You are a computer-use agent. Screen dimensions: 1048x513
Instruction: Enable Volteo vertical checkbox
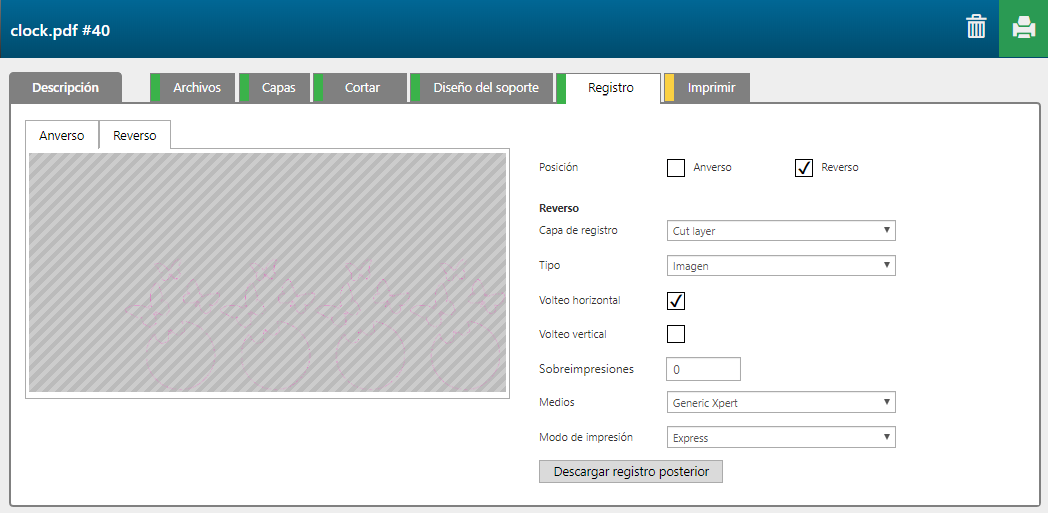pos(675,334)
